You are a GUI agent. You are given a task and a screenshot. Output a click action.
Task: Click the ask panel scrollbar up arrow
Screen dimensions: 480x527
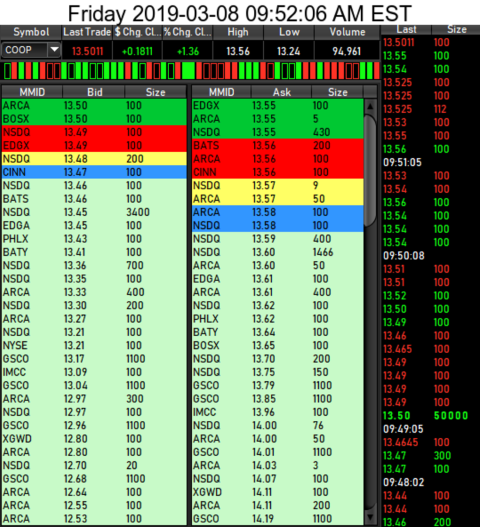(370, 106)
